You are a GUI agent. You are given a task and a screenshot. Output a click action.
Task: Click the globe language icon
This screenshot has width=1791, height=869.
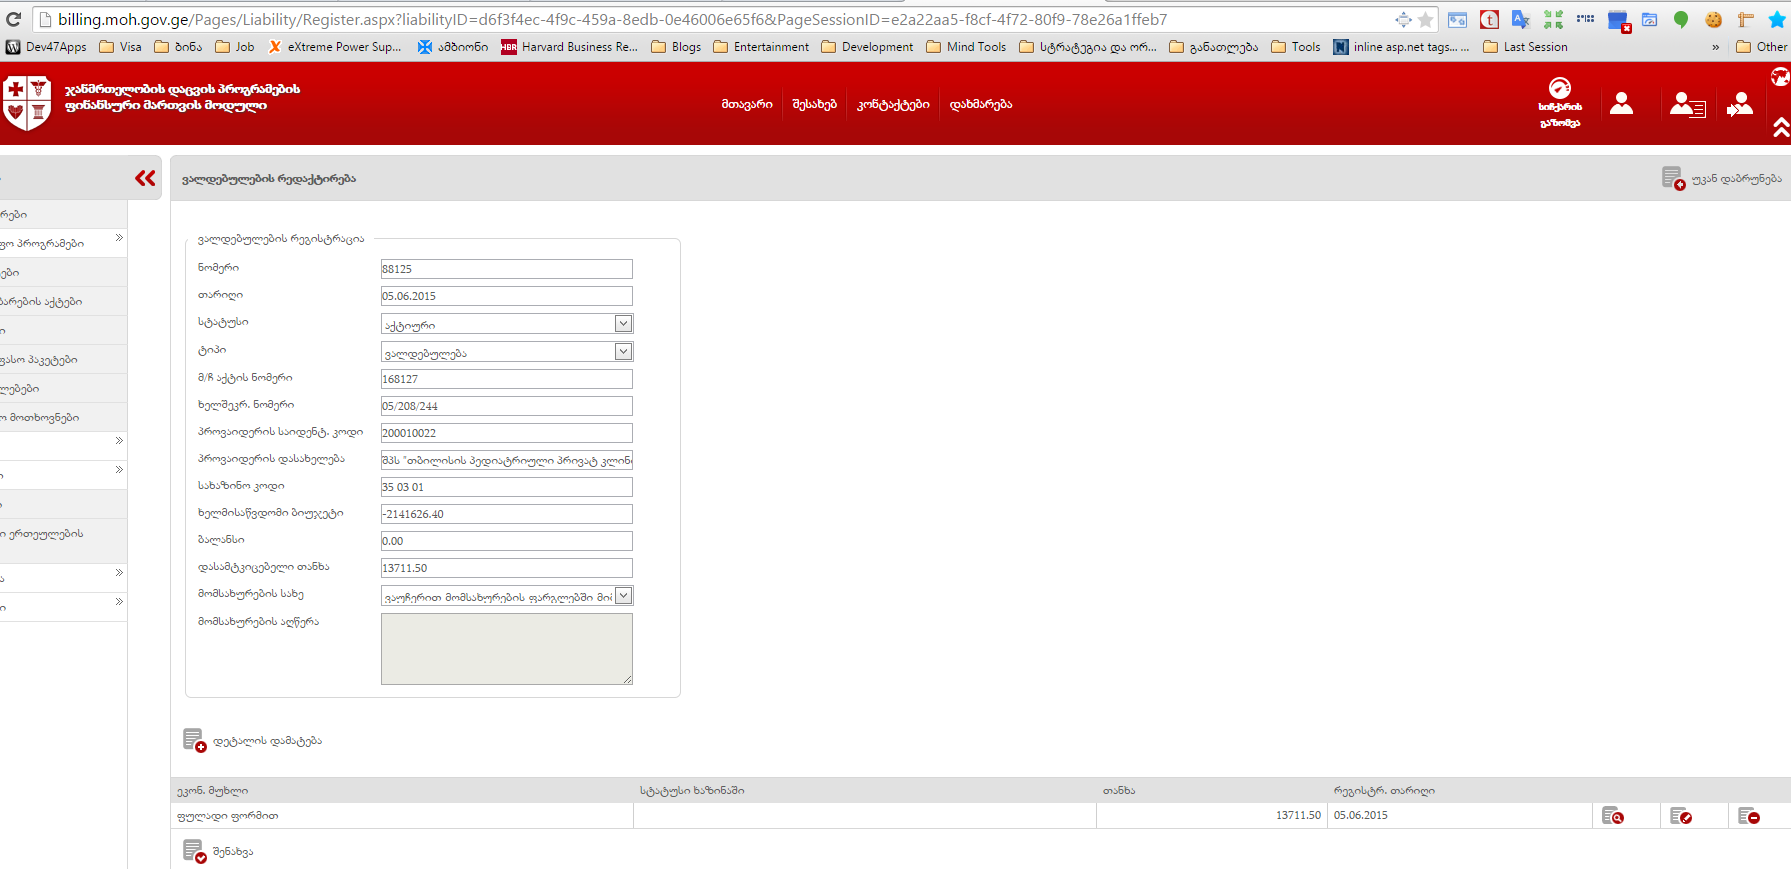point(1780,77)
